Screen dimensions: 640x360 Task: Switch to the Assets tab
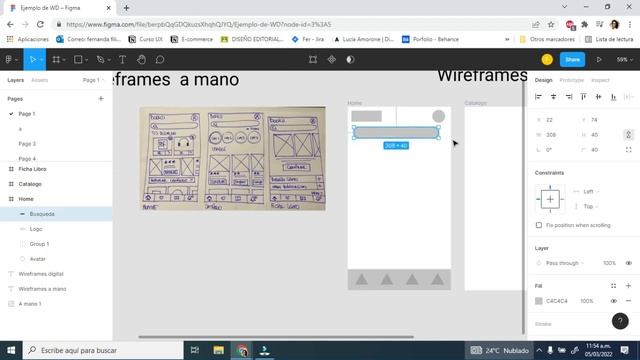pos(40,80)
